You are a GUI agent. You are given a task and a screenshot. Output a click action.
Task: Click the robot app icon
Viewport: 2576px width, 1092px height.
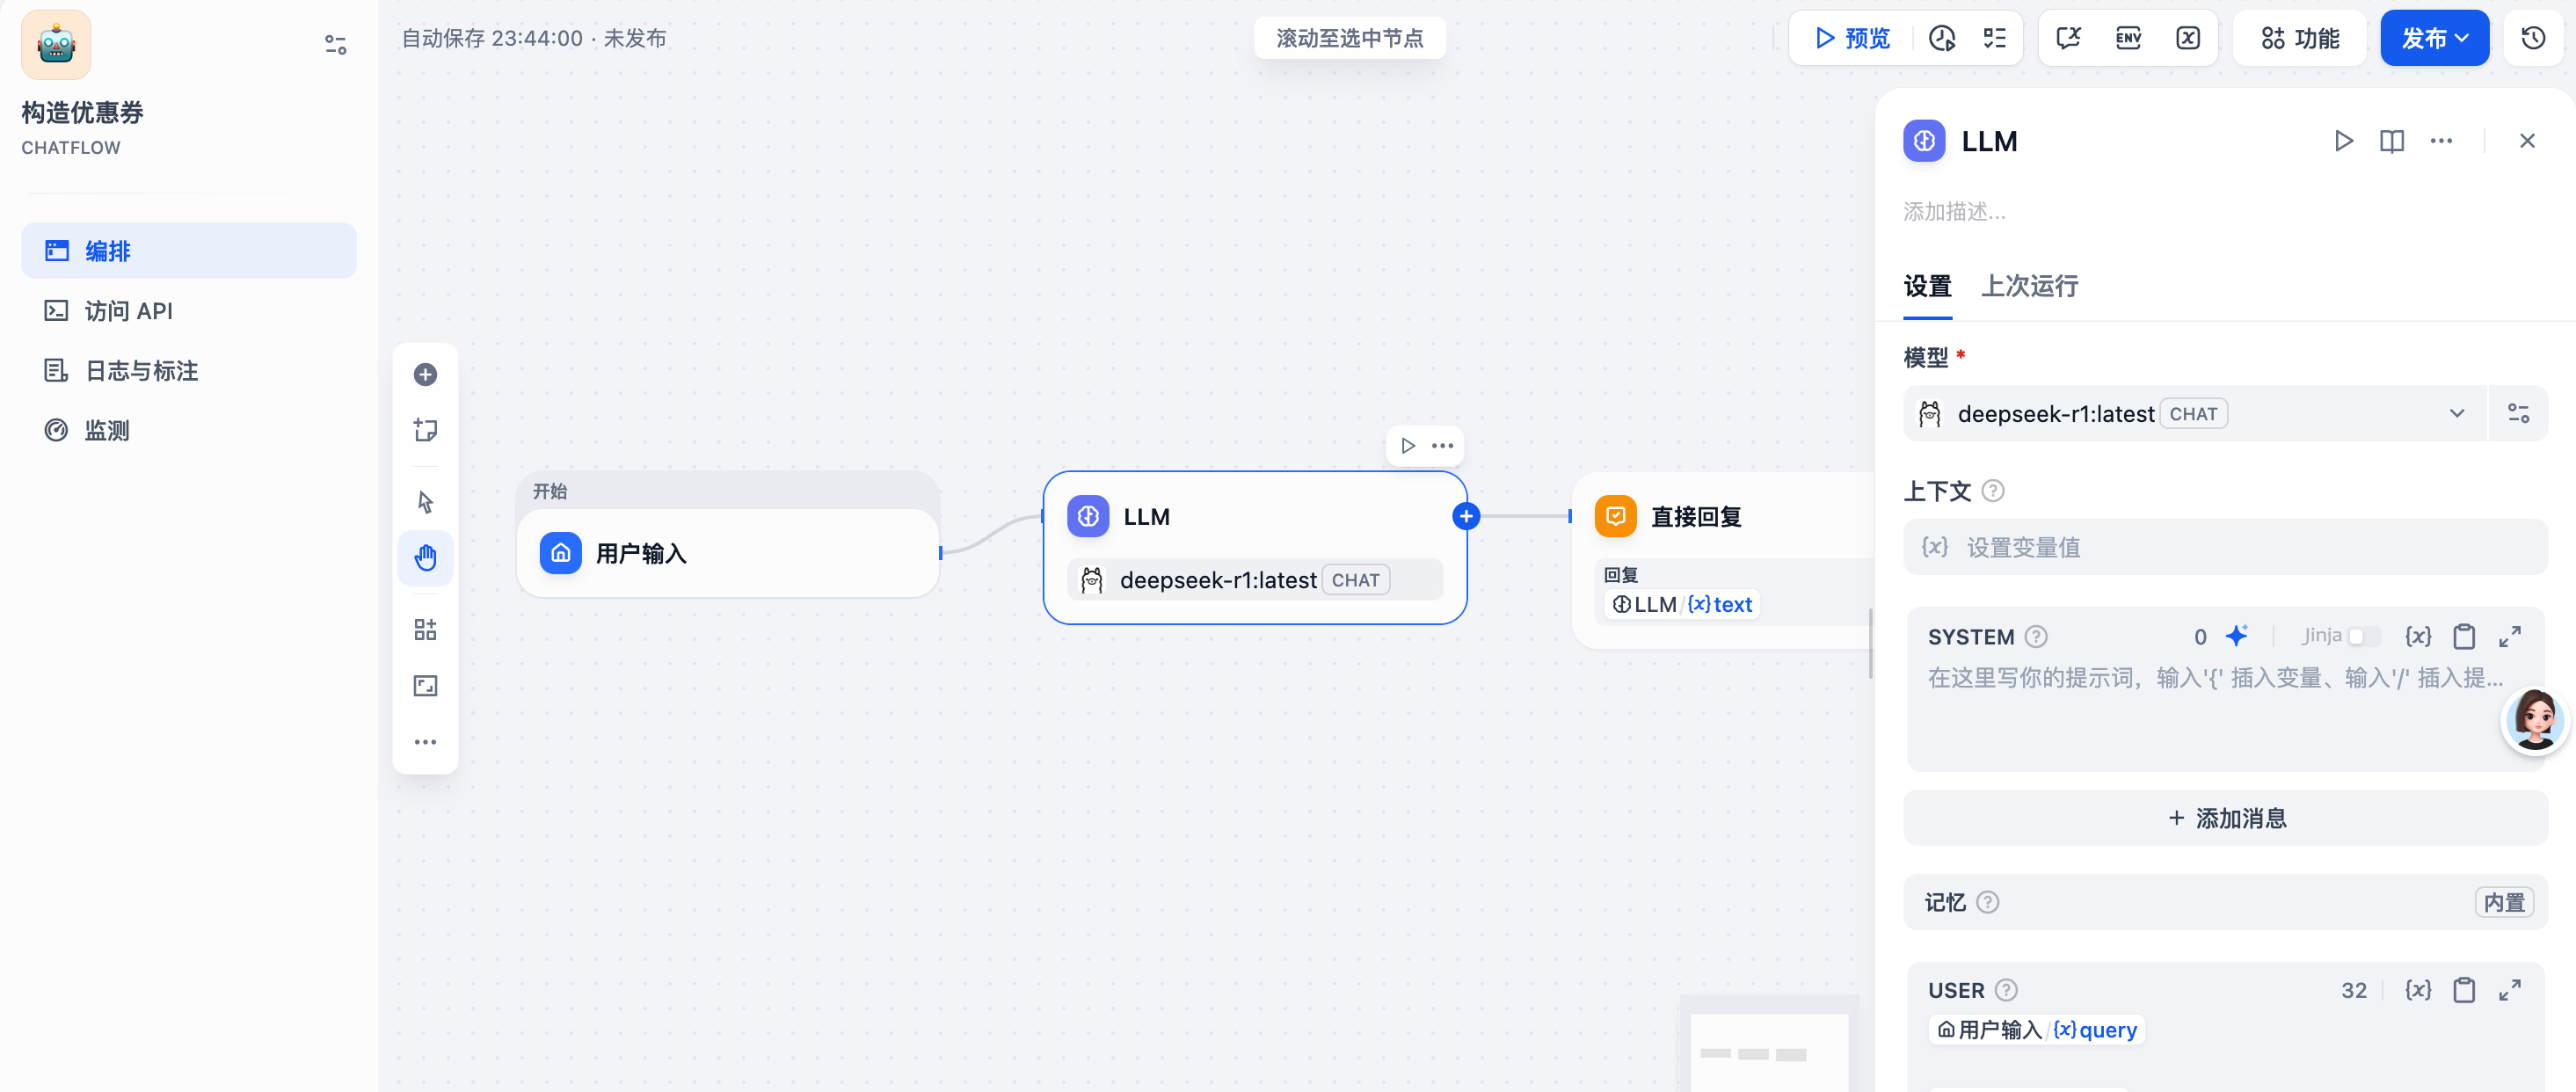[56, 45]
